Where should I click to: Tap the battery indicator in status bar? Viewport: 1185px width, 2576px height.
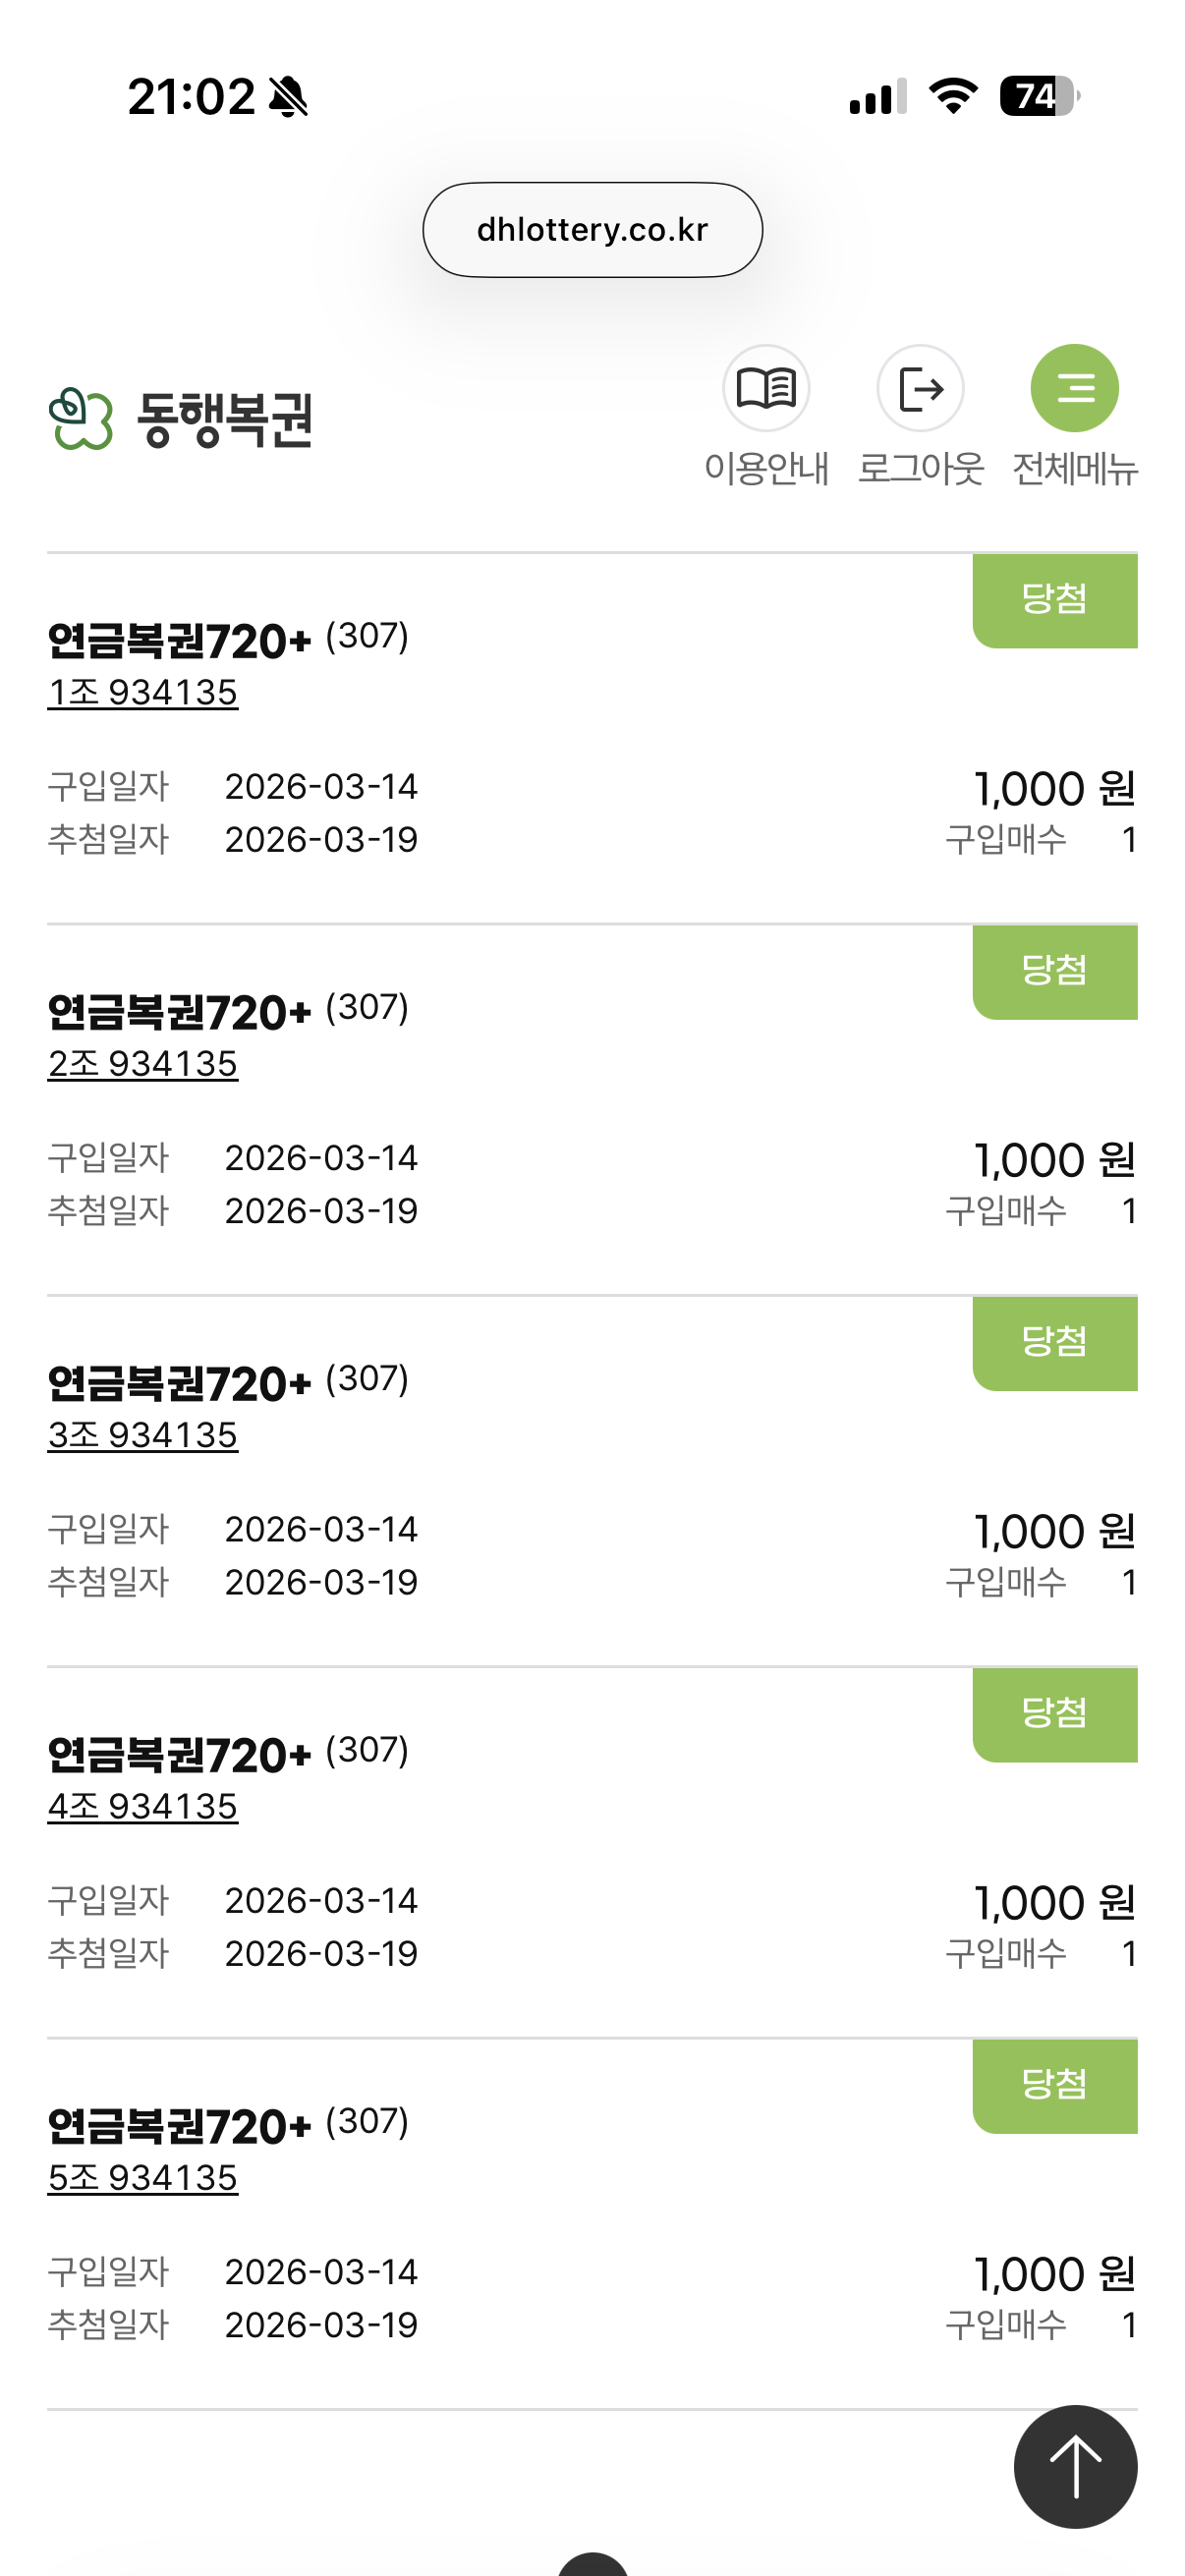tap(1039, 97)
